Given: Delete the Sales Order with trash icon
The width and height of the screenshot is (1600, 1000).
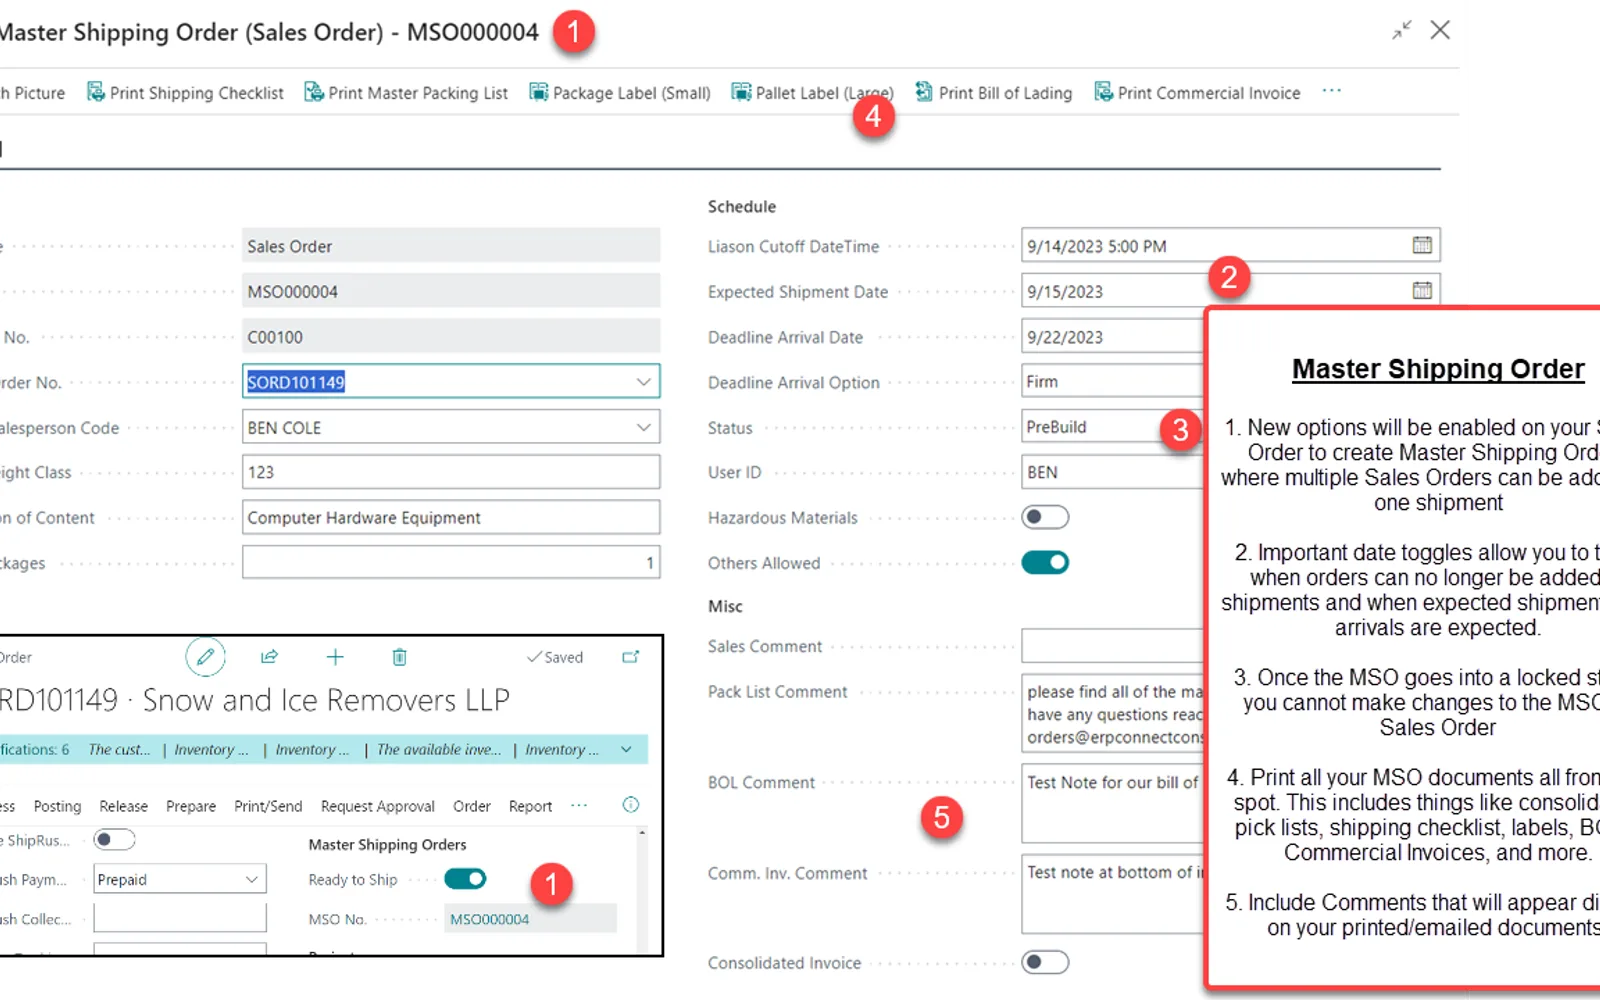Looking at the screenshot, I should [399, 657].
